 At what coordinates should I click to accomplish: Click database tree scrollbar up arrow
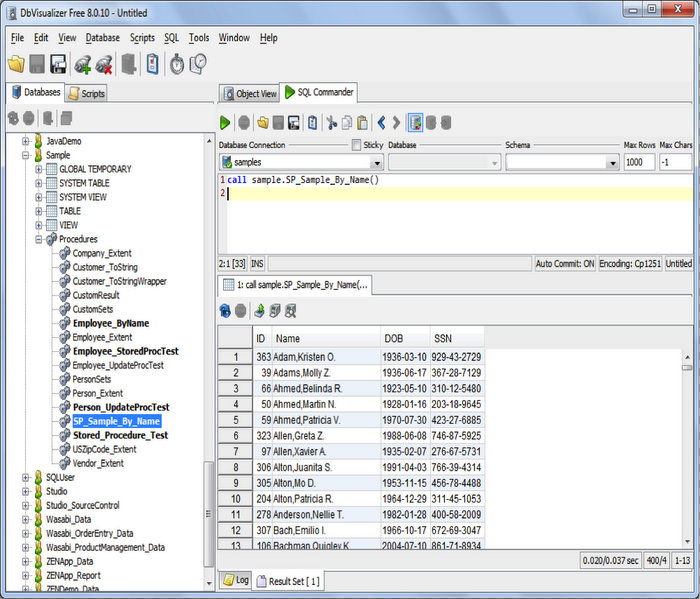pos(209,141)
